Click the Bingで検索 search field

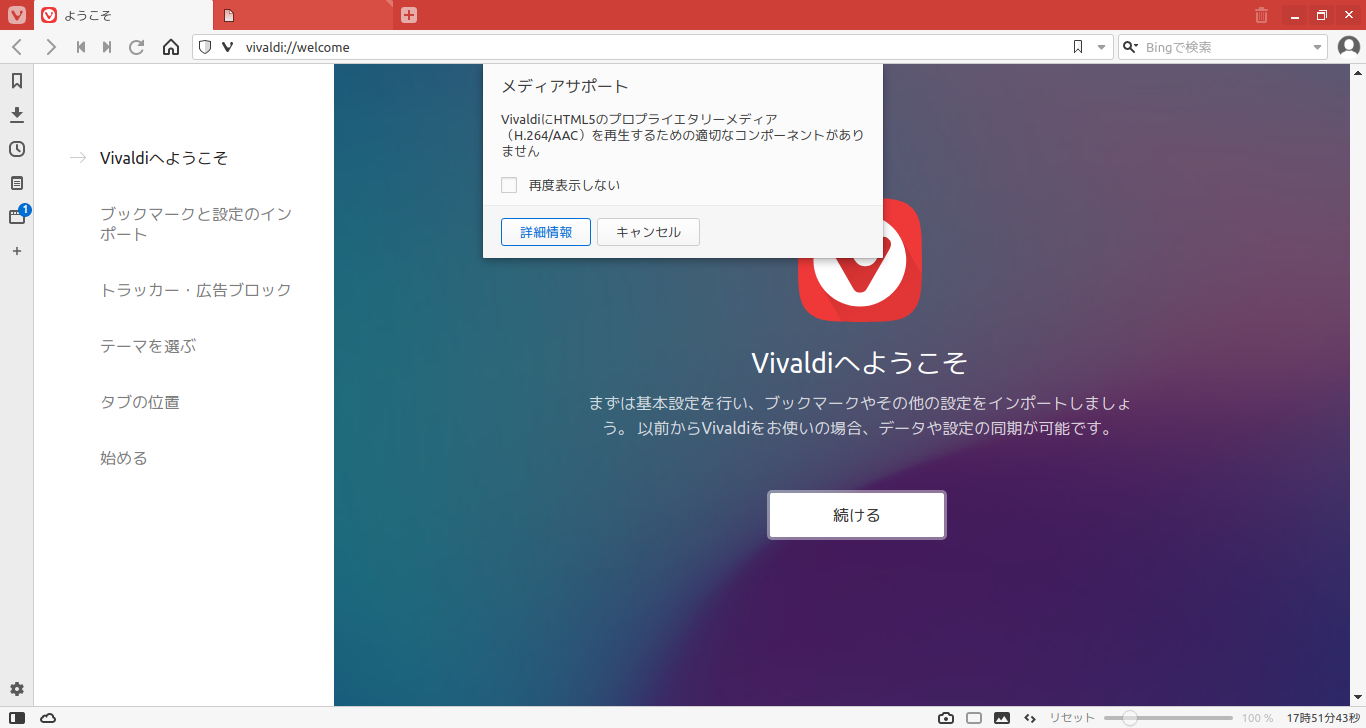point(1225,47)
